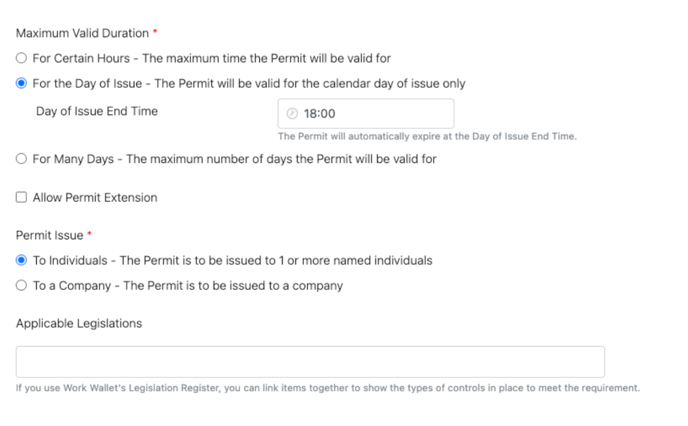The image size is (688, 426).
Task: Click text 'The Permit is to be issued to a company'
Action: point(233,286)
